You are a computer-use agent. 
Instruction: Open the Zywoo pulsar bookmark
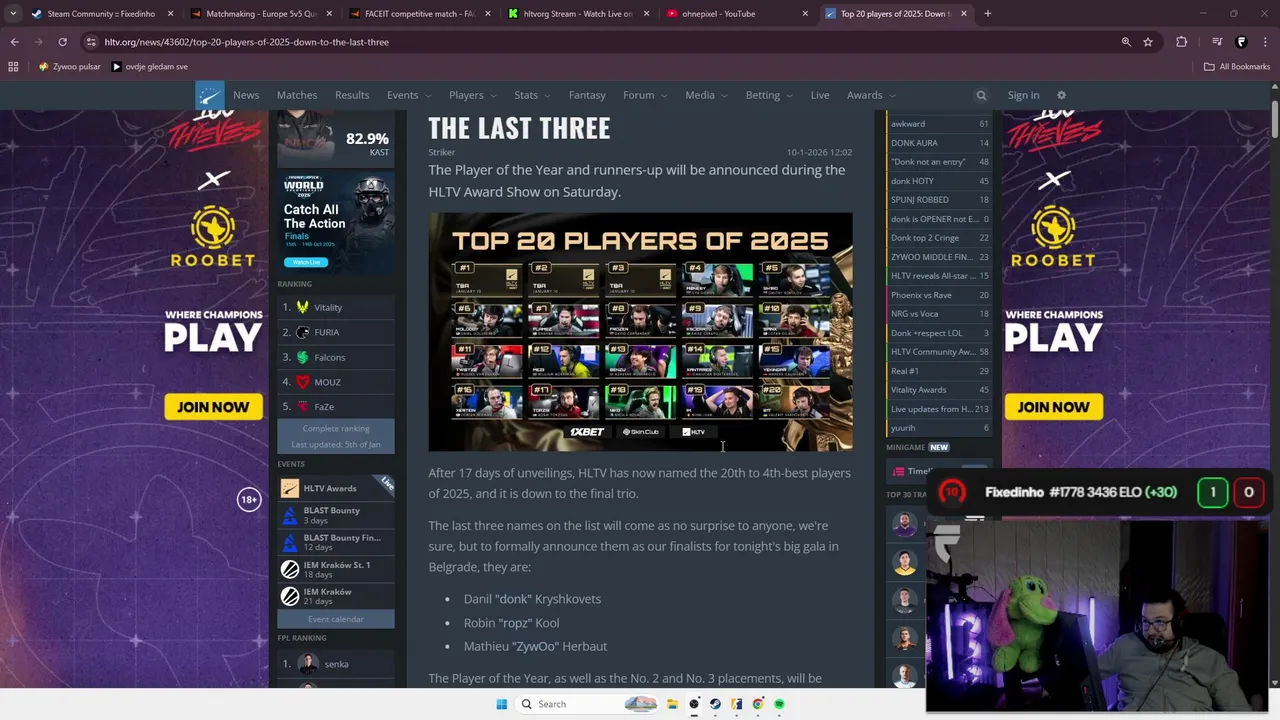[69, 67]
